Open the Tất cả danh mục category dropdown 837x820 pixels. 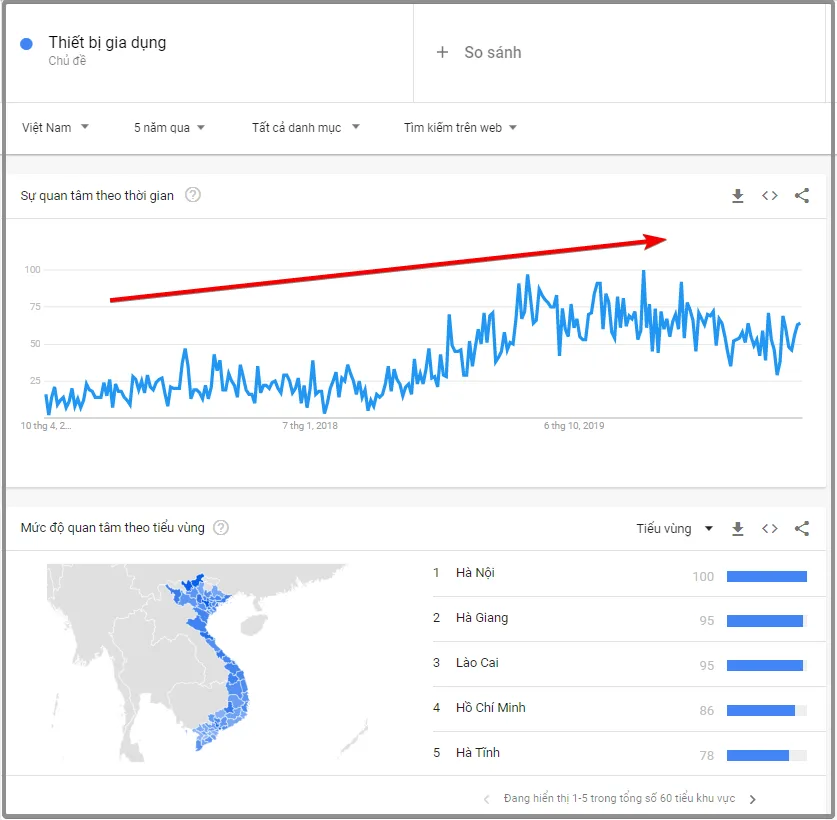[306, 128]
